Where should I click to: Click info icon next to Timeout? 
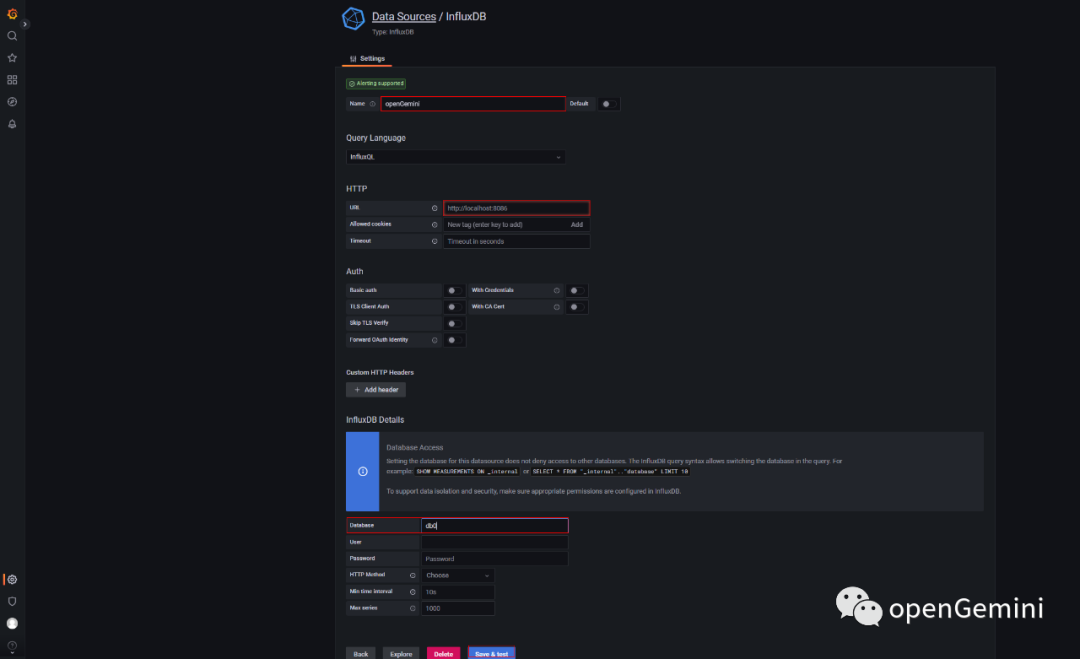pos(435,241)
